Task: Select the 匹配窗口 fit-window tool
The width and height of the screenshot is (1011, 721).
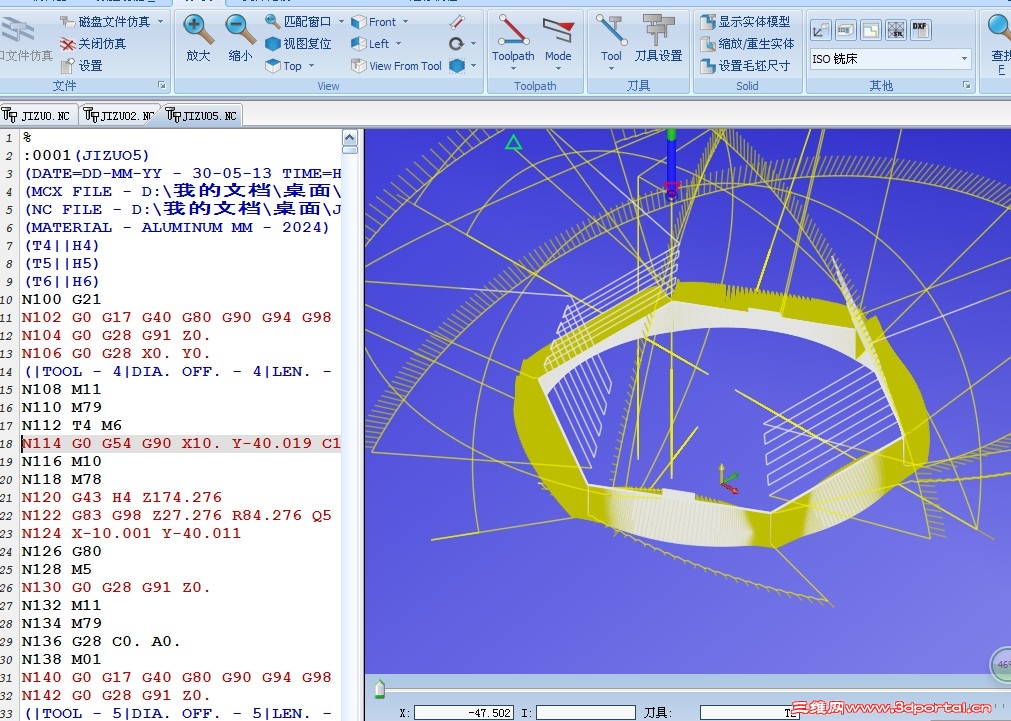Action: pos(300,22)
